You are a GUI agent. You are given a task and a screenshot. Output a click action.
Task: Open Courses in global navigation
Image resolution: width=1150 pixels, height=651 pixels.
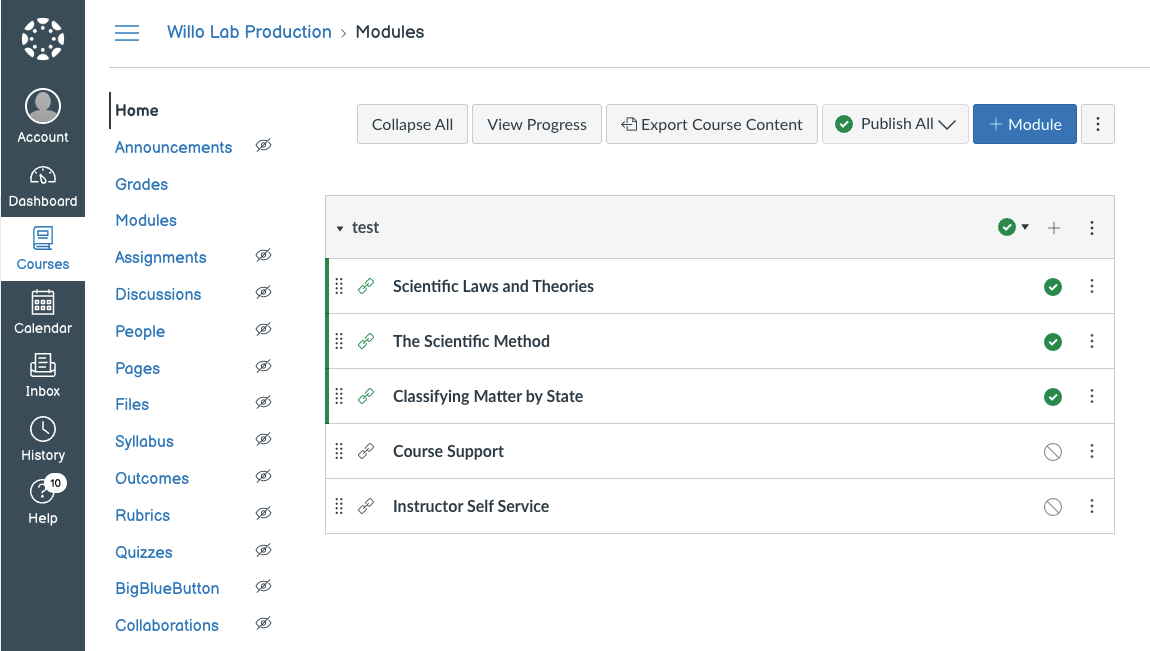tap(43, 249)
